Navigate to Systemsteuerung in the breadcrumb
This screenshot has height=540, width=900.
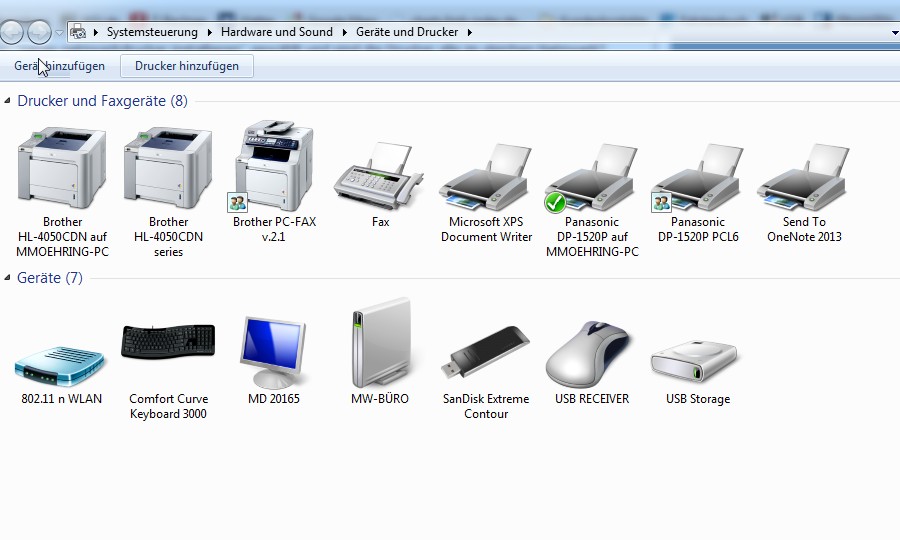152,32
